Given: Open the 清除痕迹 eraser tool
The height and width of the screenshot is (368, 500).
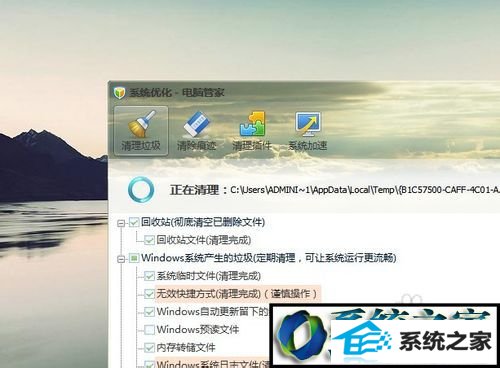Looking at the screenshot, I should click(197, 131).
